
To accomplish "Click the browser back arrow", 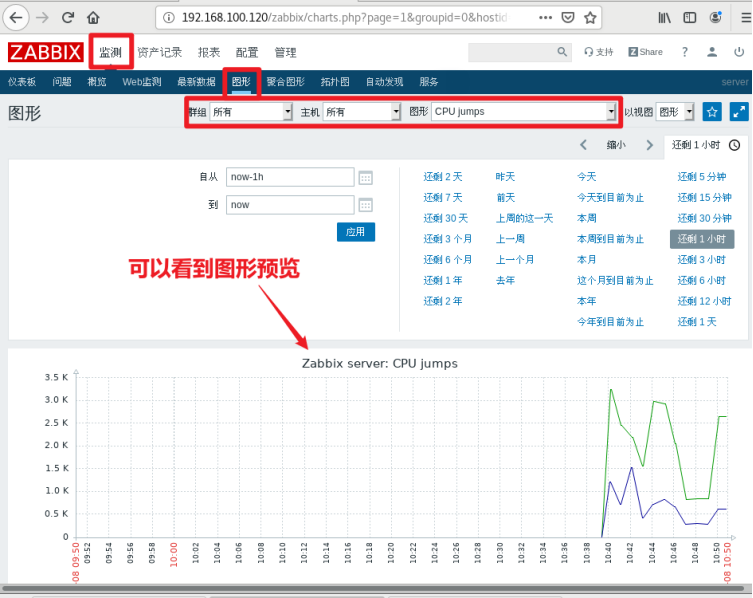I will (x=16, y=18).
